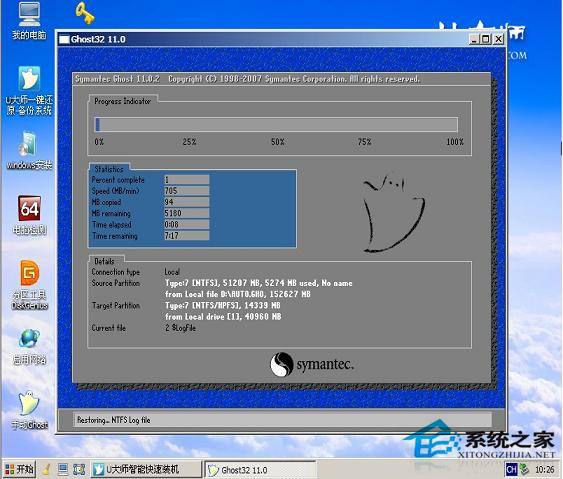Open the windows安装 desktop shortcut

click(x=29, y=150)
